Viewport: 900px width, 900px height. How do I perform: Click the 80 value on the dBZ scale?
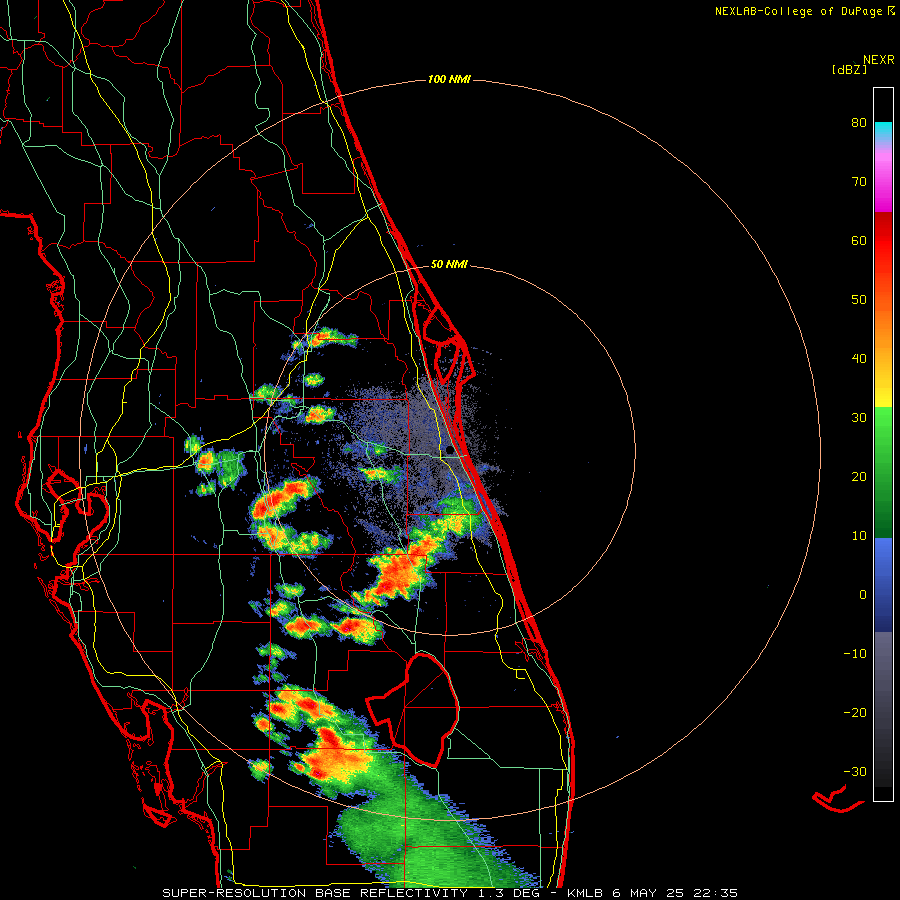point(859,123)
